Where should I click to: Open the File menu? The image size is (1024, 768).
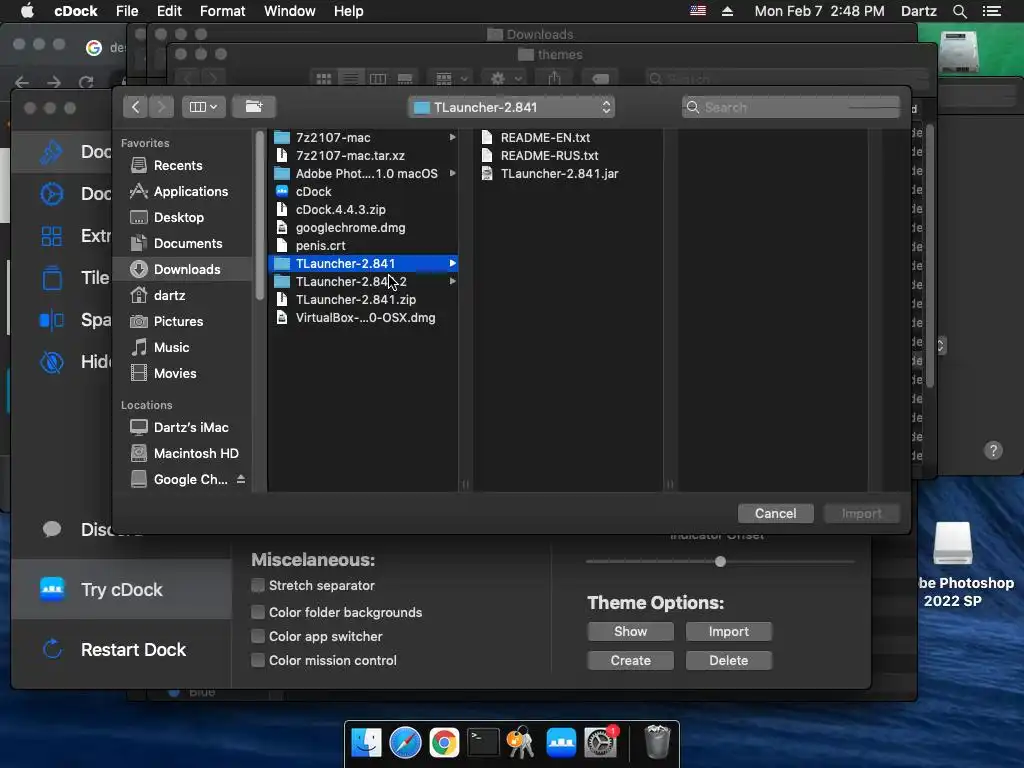pyautogui.click(x=127, y=11)
